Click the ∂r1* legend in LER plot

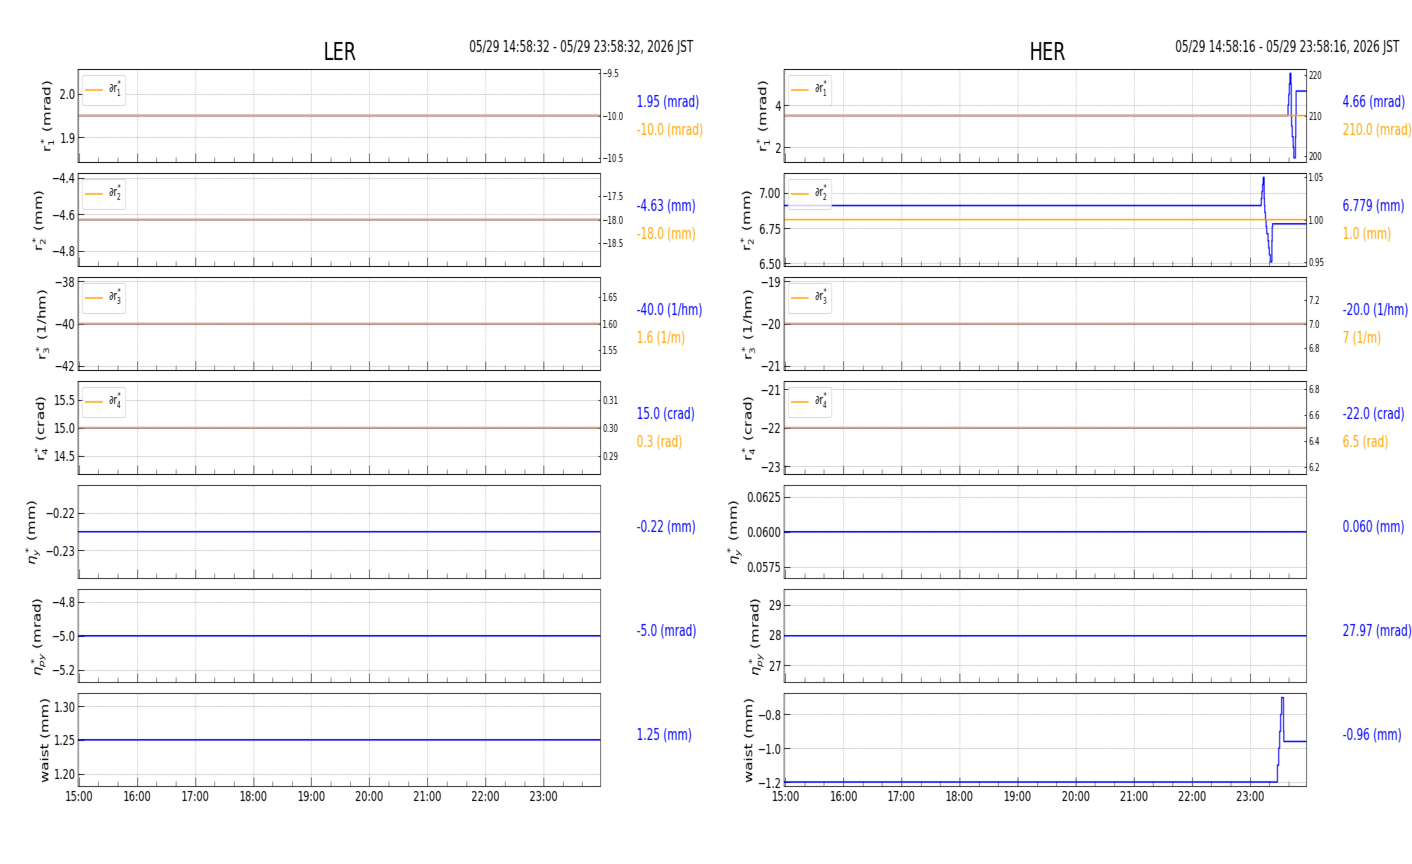(104, 90)
